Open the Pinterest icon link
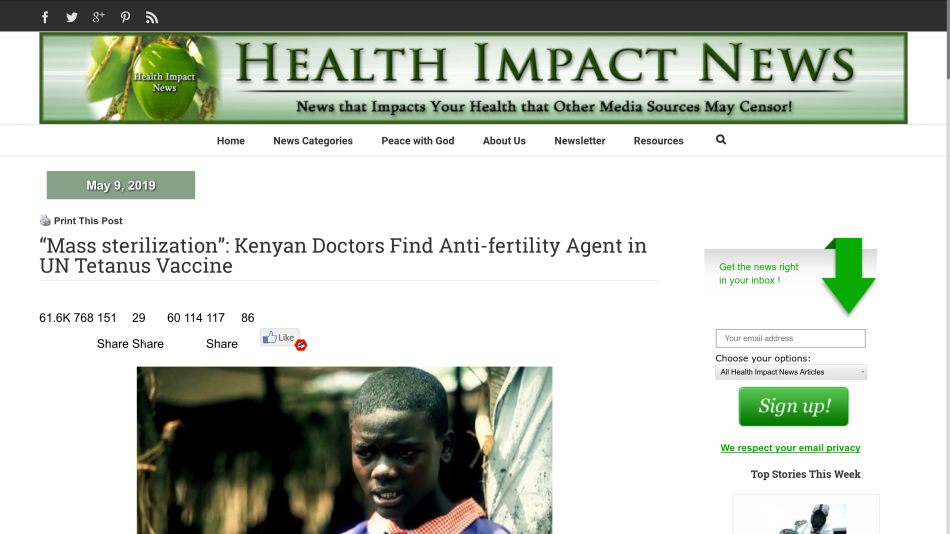Viewport: 950px width, 534px height. point(125,17)
